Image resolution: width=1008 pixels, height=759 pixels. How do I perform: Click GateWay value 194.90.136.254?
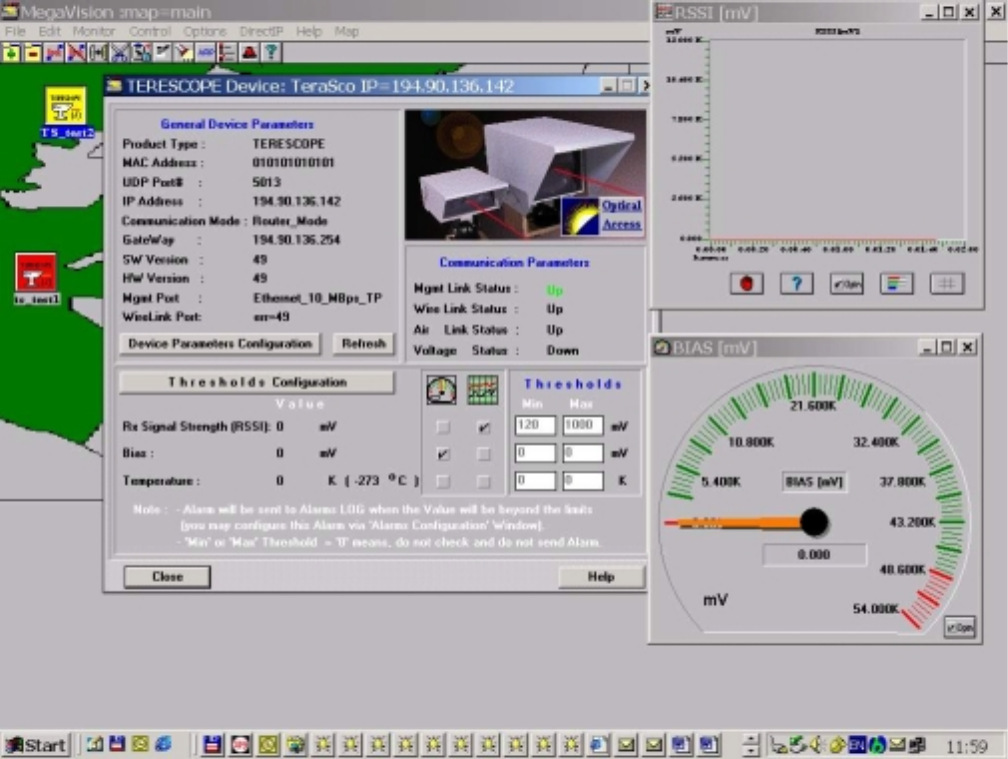click(296, 240)
